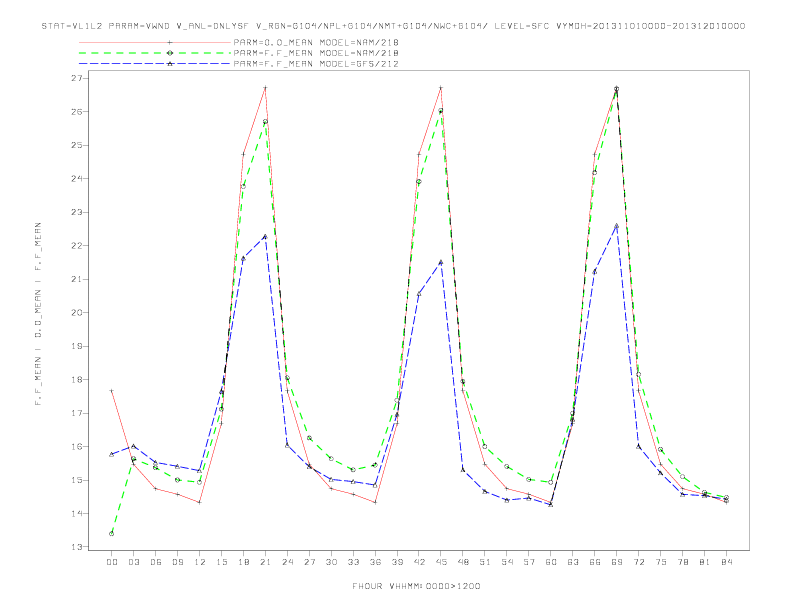Click blue triangle peak at hour 21
792x612 pixels.
265,236
